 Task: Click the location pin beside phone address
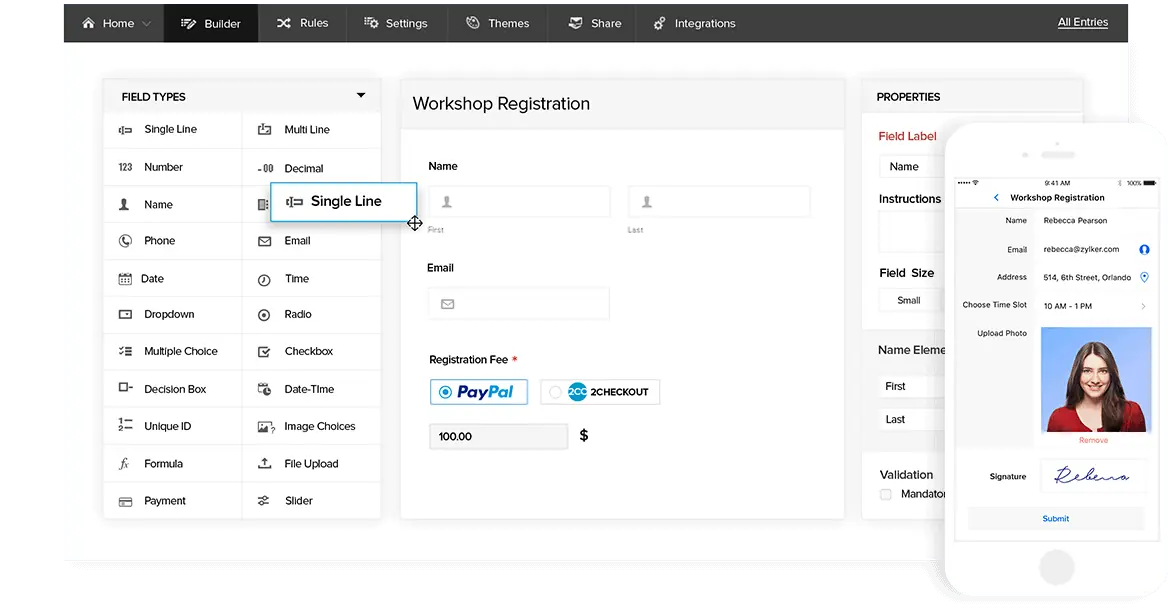point(1144,278)
